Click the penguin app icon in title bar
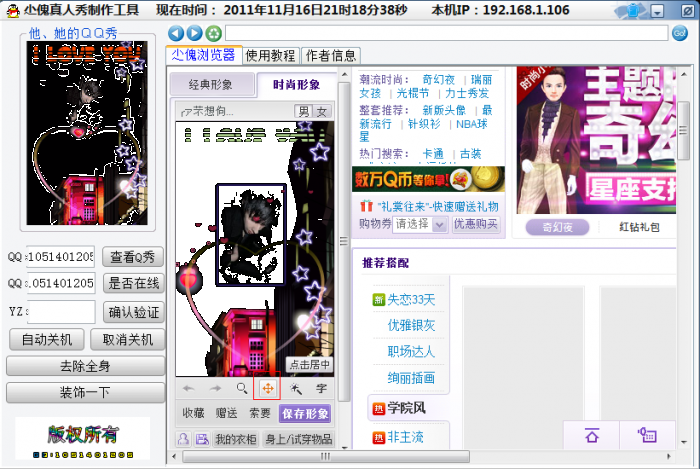This screenshot has height=469, width=700. [12, 10]
